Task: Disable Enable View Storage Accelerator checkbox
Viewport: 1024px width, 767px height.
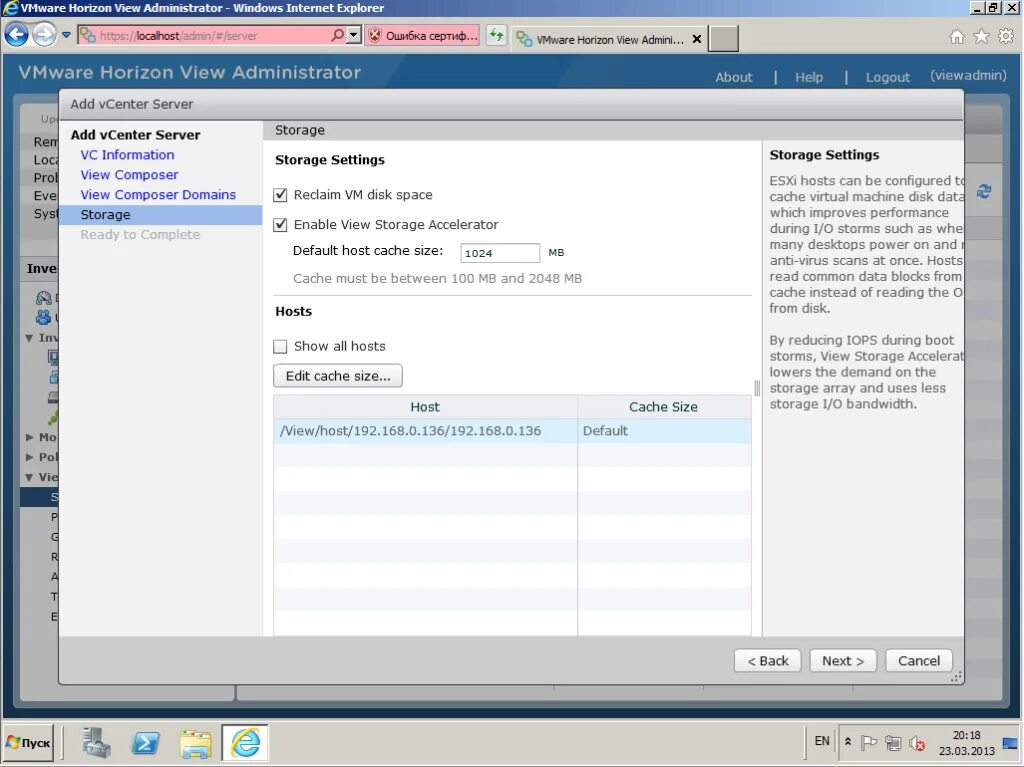Action: pyautogui.click(x=280, y=225)
